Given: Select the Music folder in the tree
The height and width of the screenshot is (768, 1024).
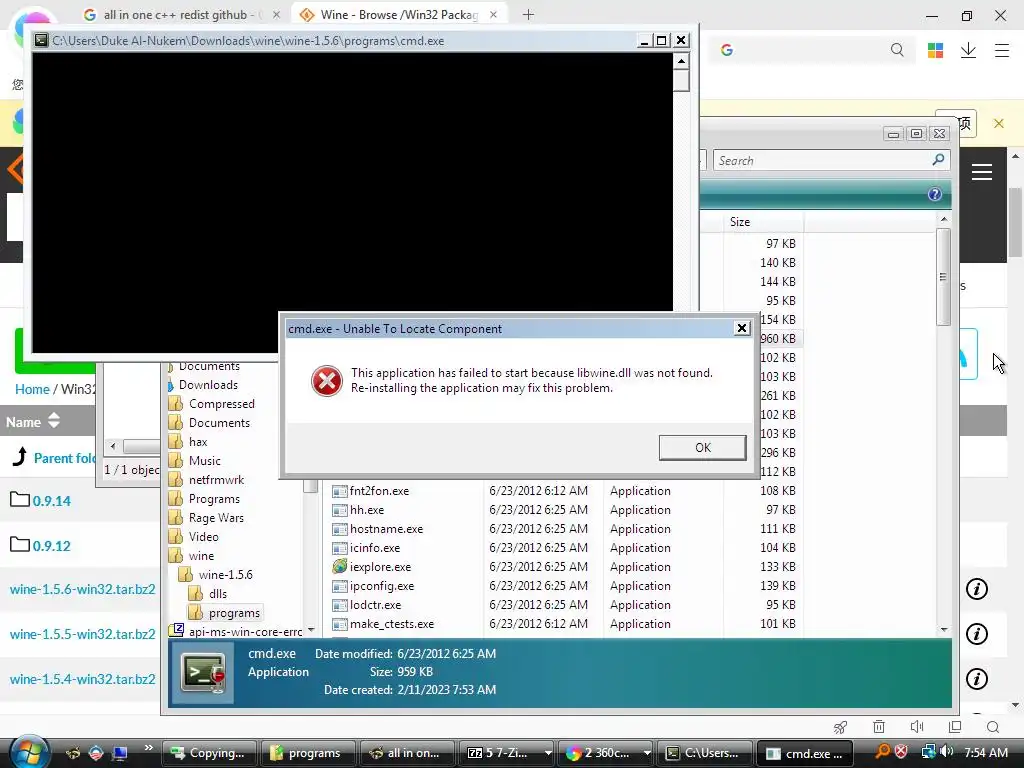Looking at the screenshot, I should click(204, 461).
